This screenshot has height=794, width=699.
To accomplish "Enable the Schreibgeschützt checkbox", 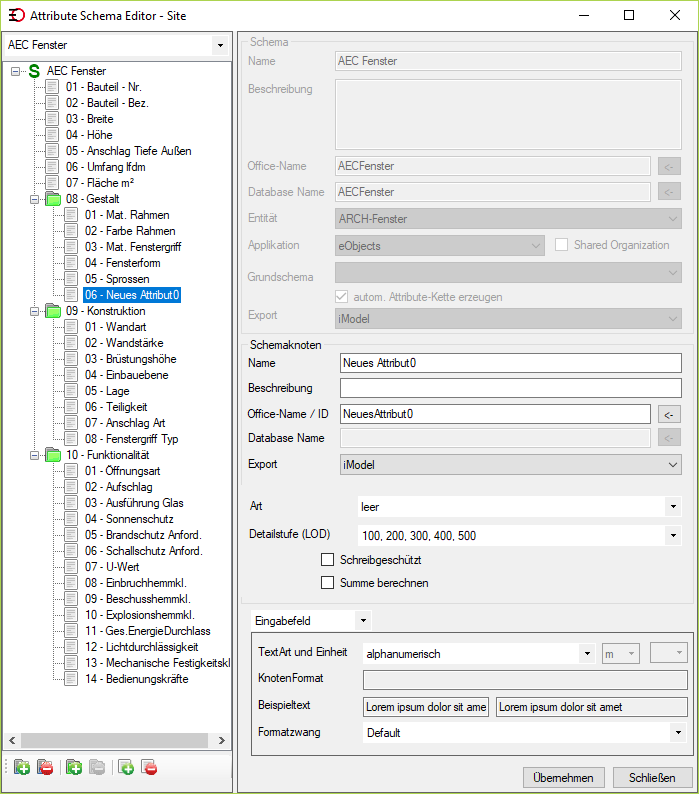I will pos(328,560).
